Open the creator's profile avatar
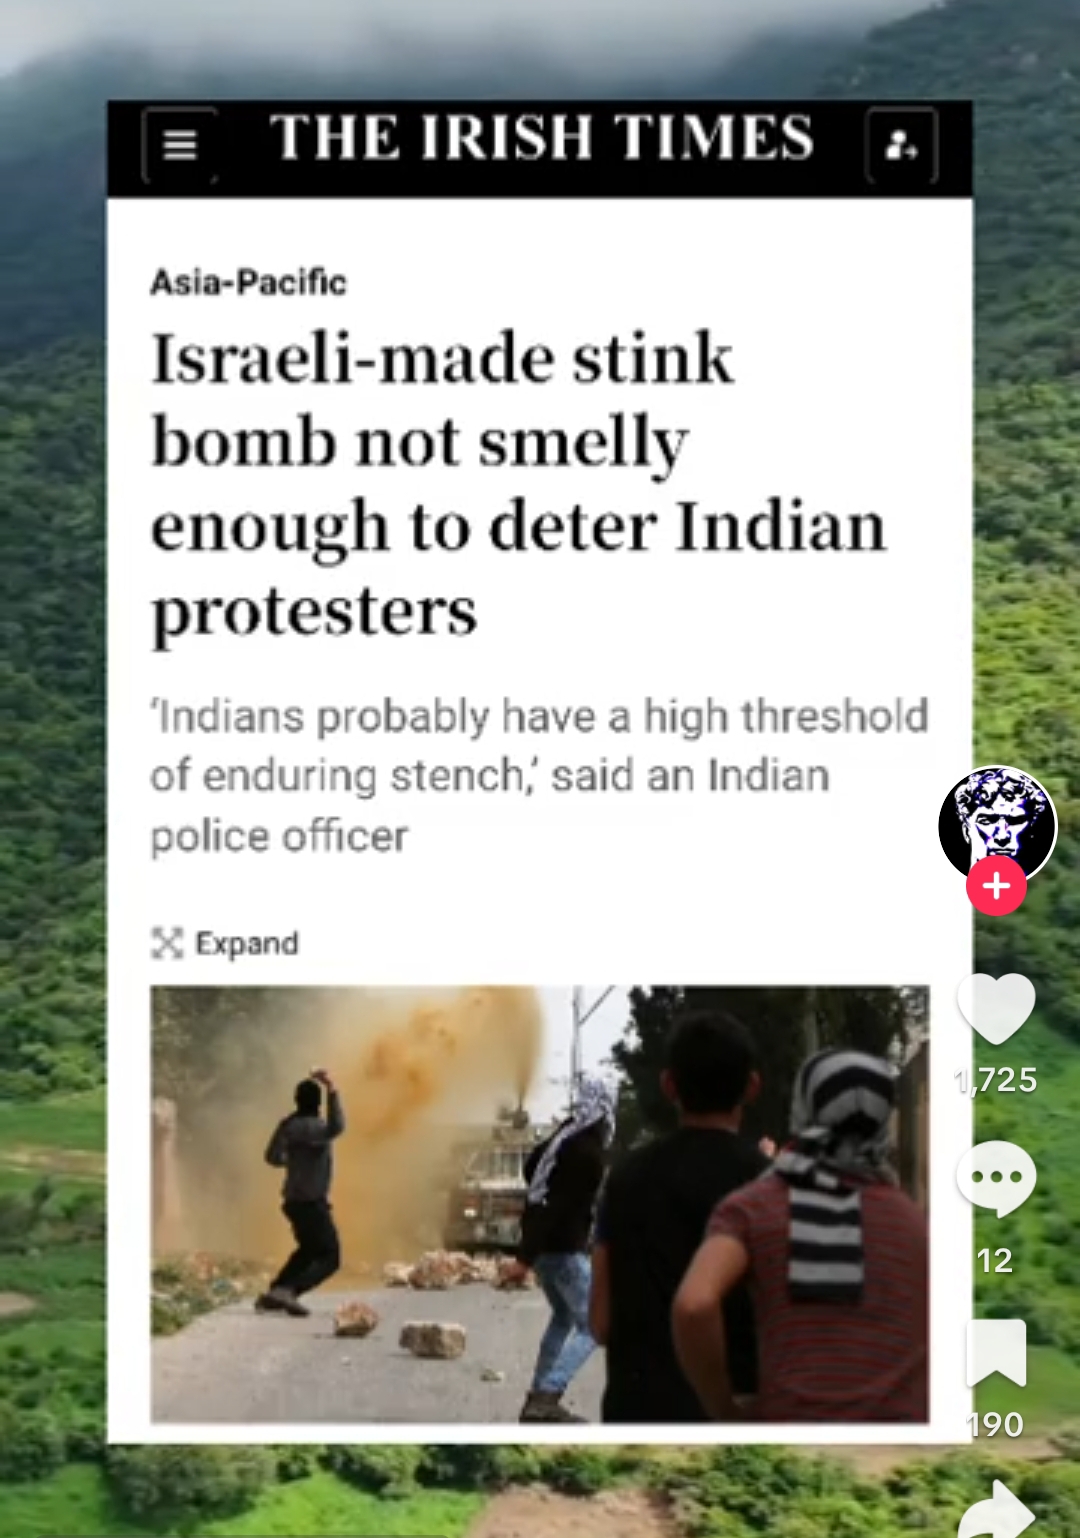Image resolution: width=1080 pixels, height=1538 pixels. (997, 825)
